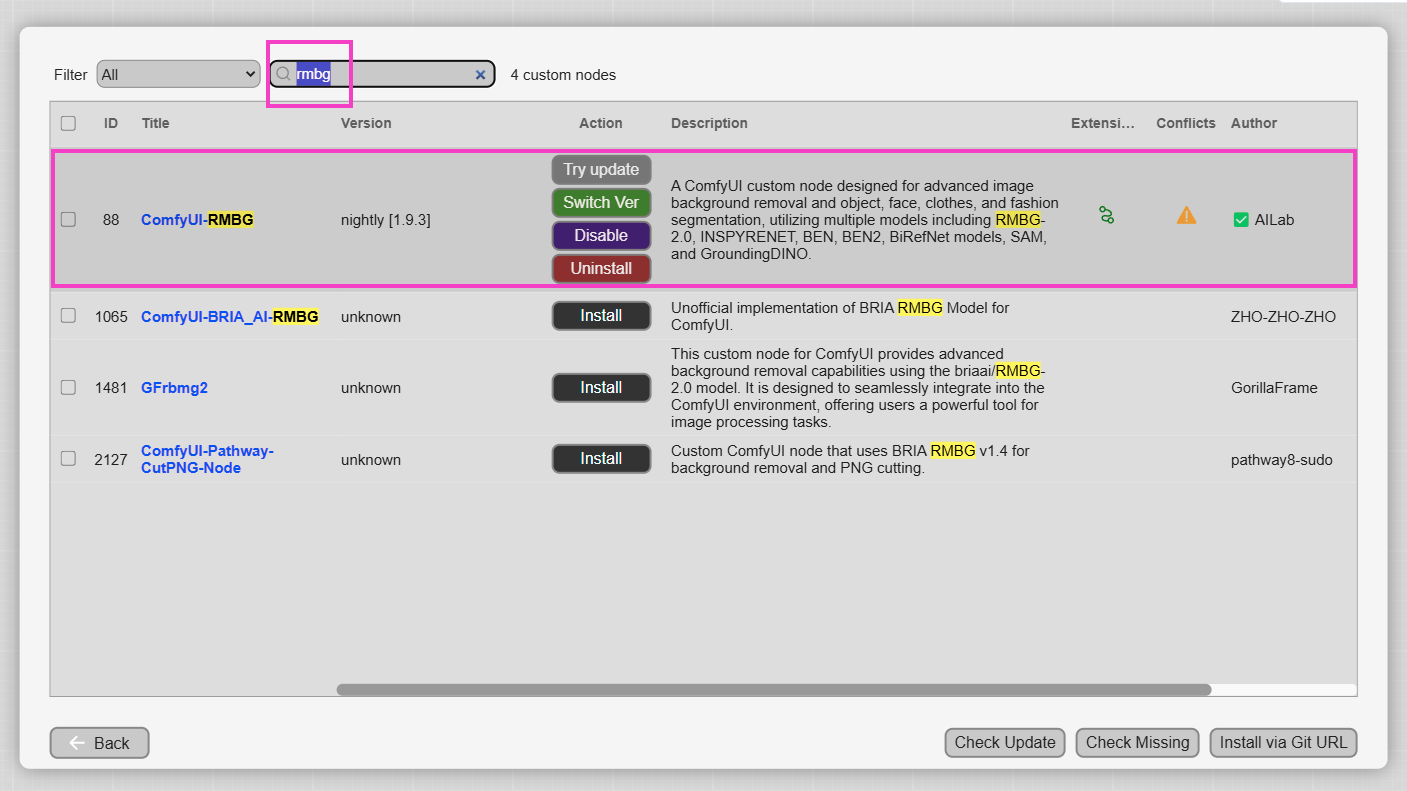
Task: Check the box for ComfyUI-RMBG row
Action: (68, 220)
